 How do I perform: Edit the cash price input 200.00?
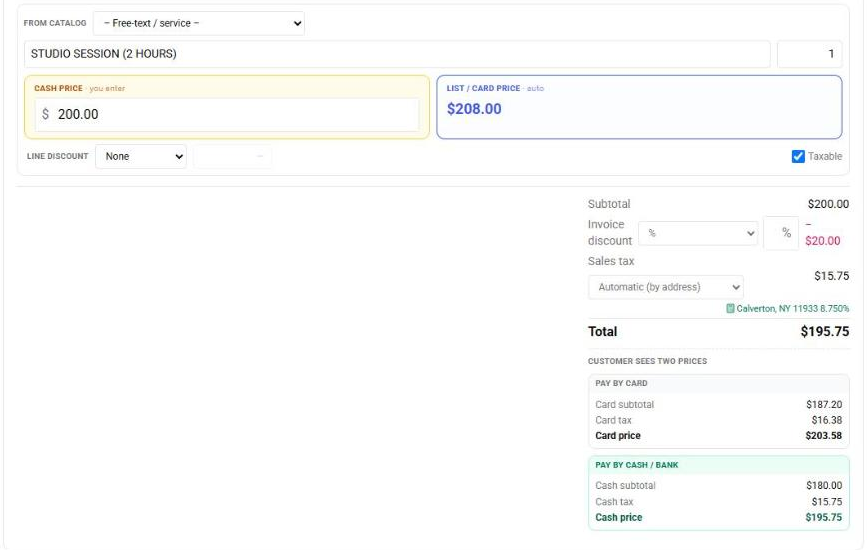(227, 114)
